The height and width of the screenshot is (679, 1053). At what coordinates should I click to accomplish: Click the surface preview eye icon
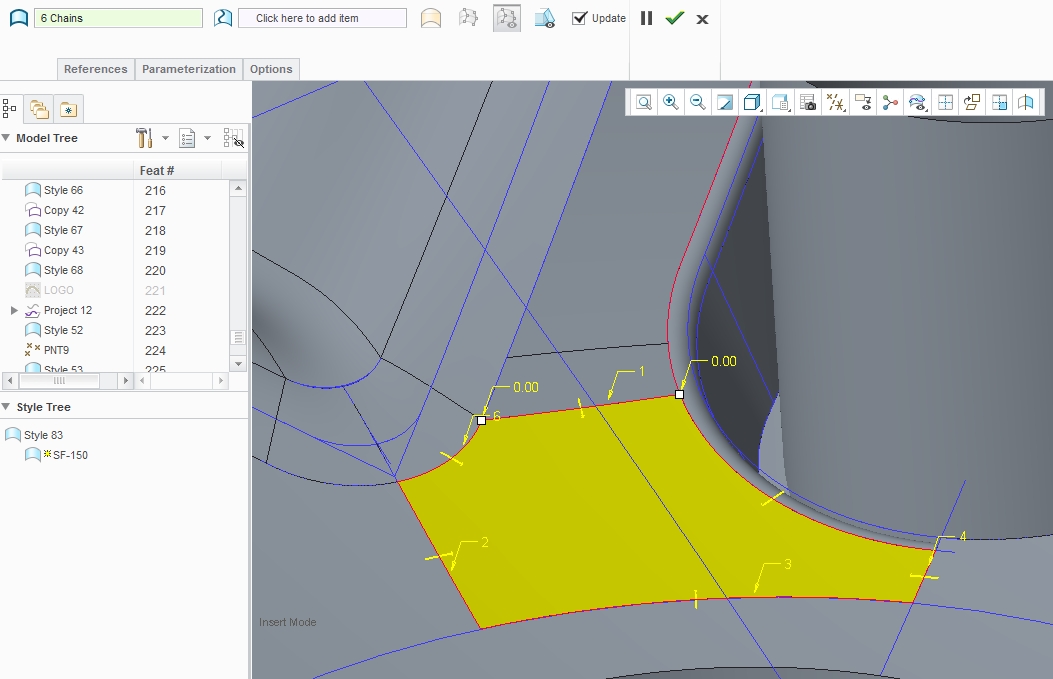[545, 18]
